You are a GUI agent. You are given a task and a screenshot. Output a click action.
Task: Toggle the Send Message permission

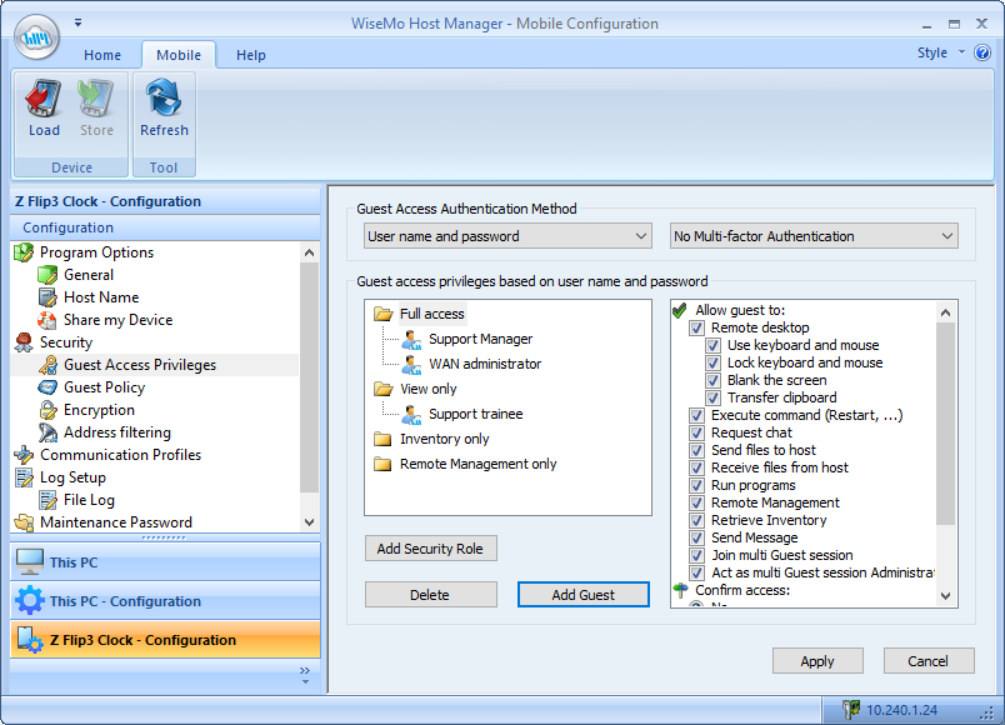[x=697, y=537]
